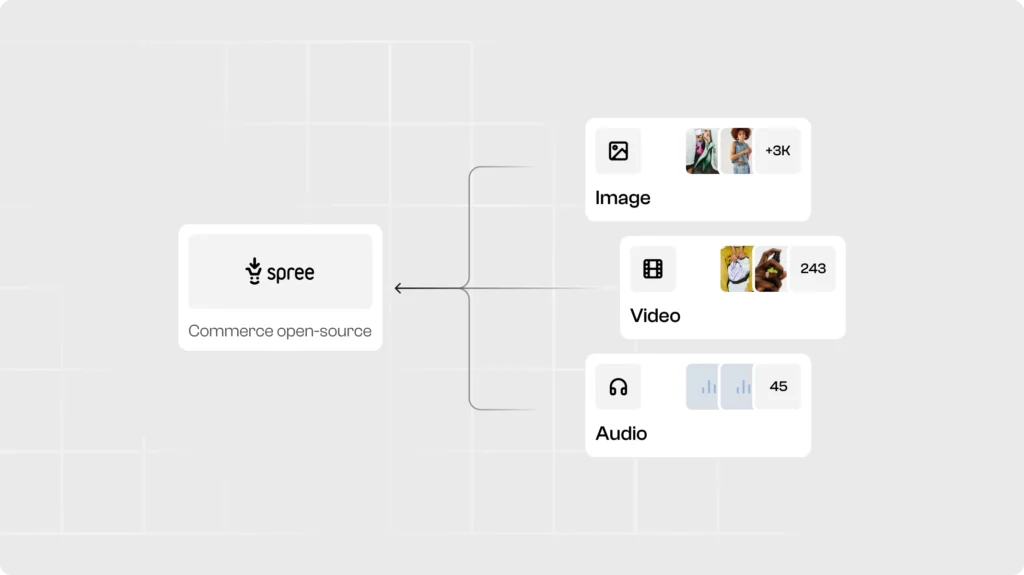Screen dimensions: 1024x575
Task: Click the 45 audio count badge
Action: 778,387
